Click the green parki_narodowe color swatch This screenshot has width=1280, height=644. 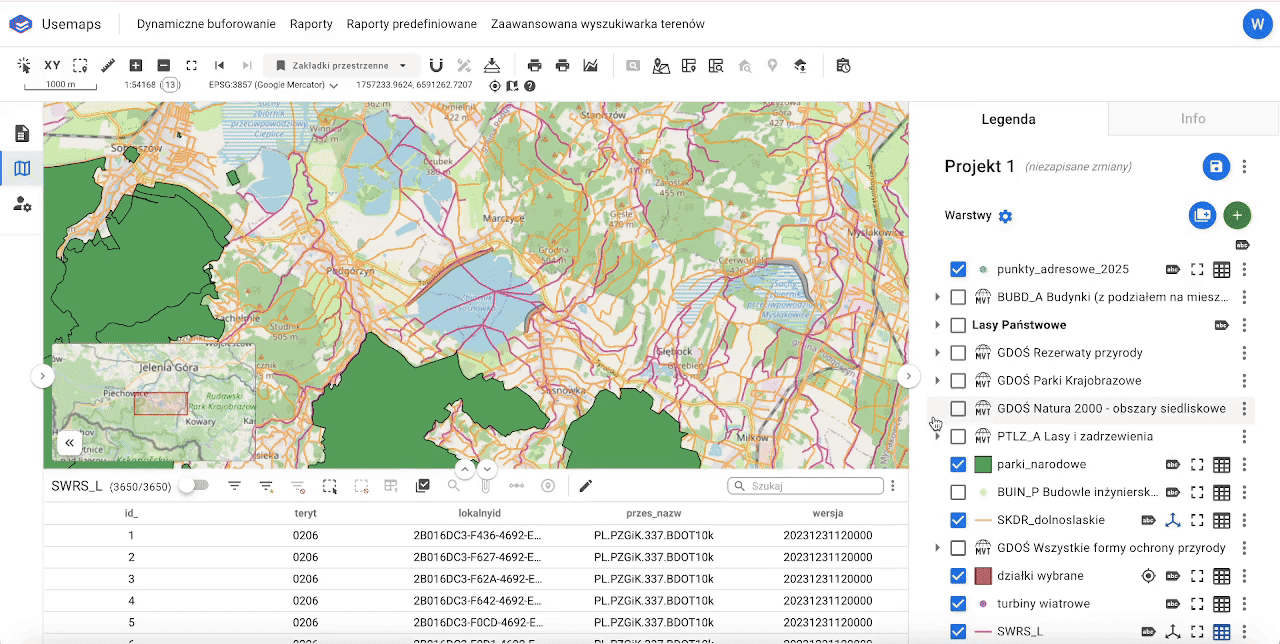(x=982, y=465)
